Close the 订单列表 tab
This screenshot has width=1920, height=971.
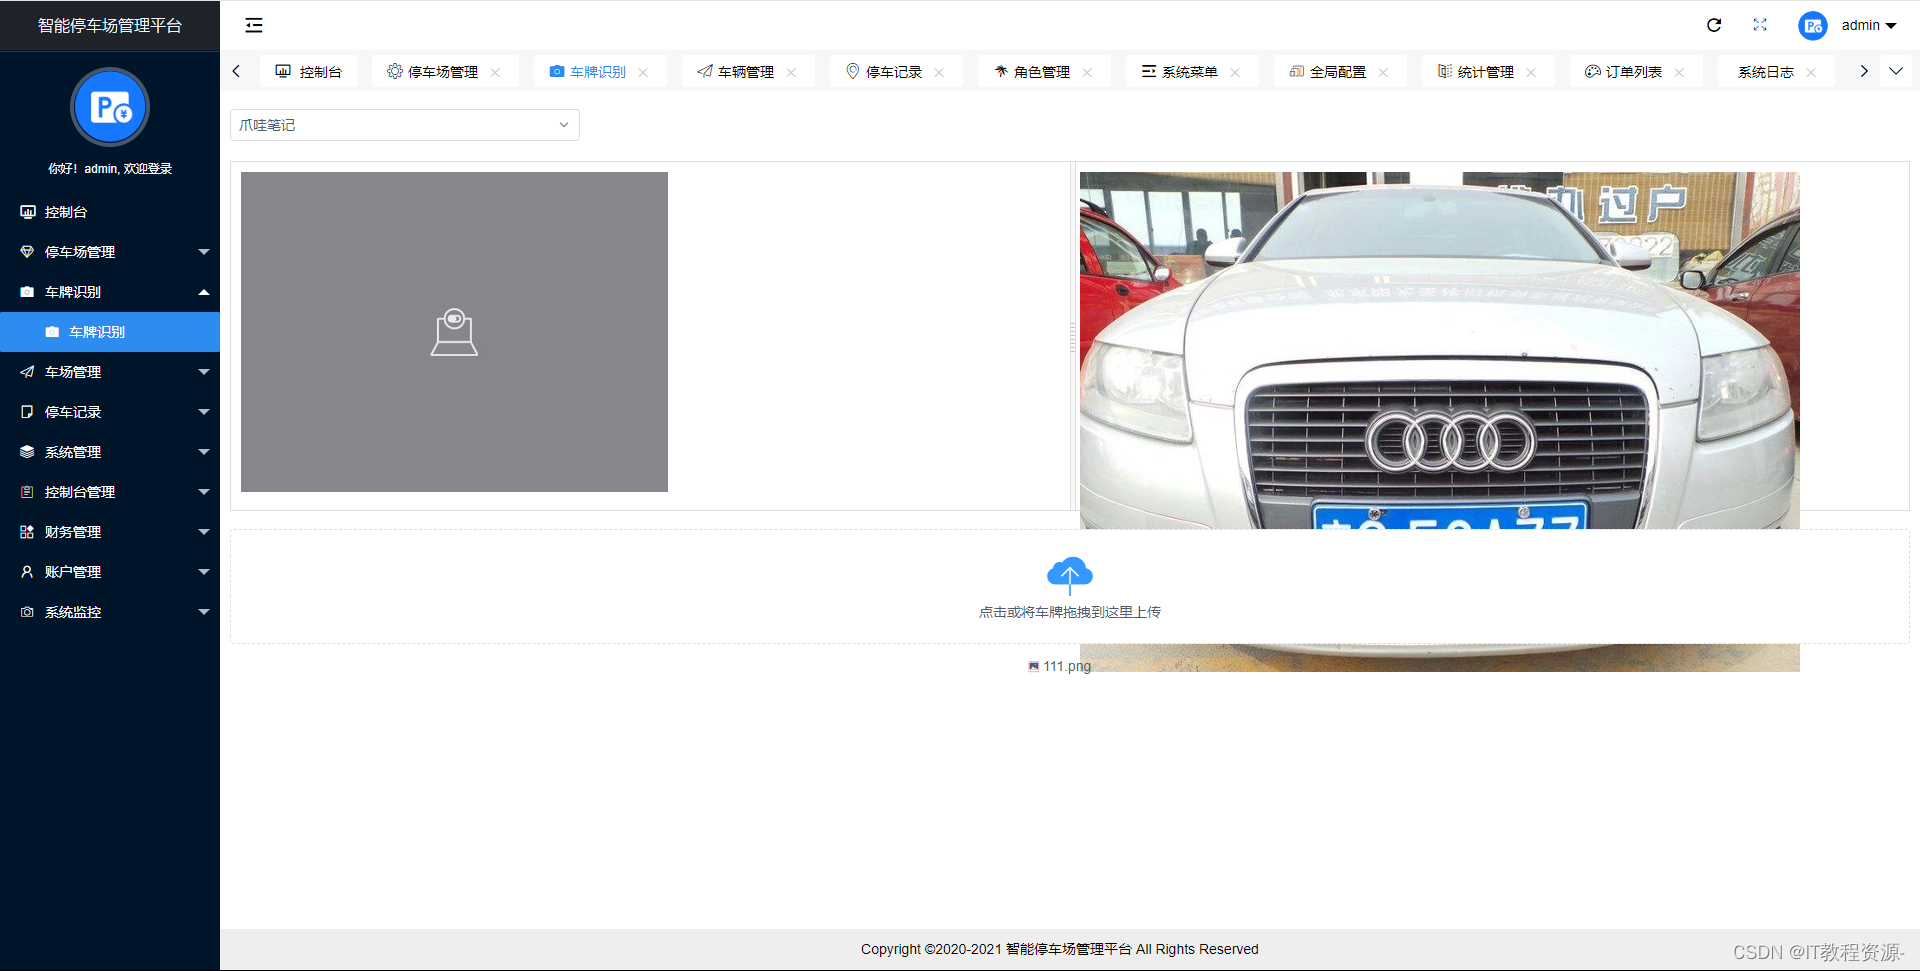pyautogui.click(x=1679, y=72)
